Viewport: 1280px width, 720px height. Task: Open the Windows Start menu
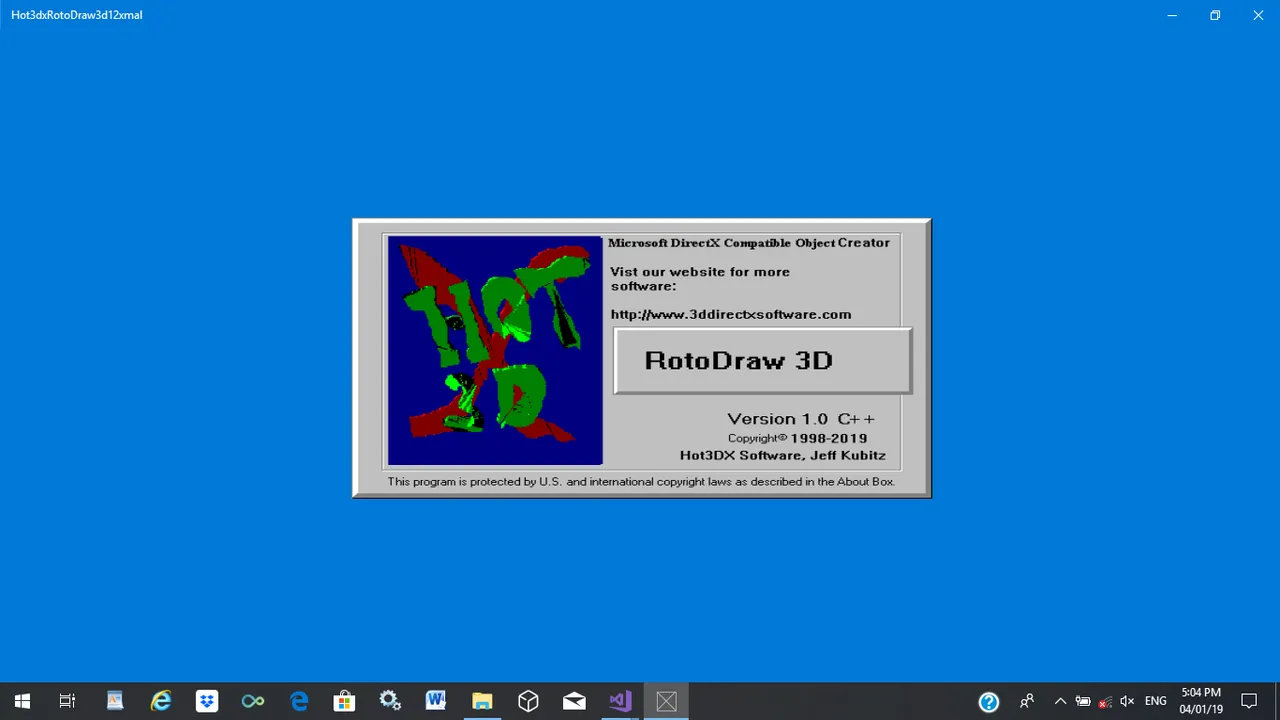pos(22,701)
